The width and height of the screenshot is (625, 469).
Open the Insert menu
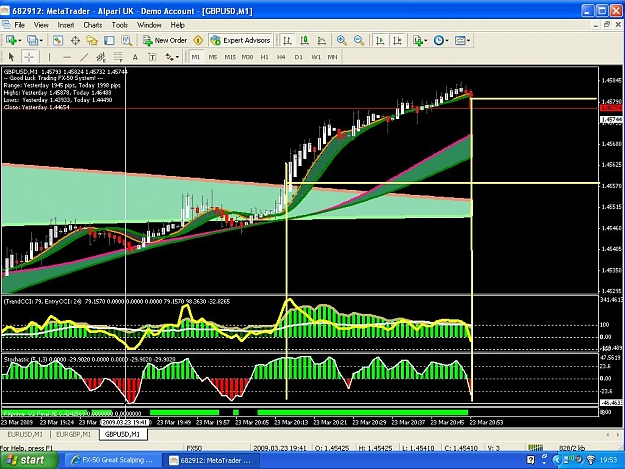(66, 25)
